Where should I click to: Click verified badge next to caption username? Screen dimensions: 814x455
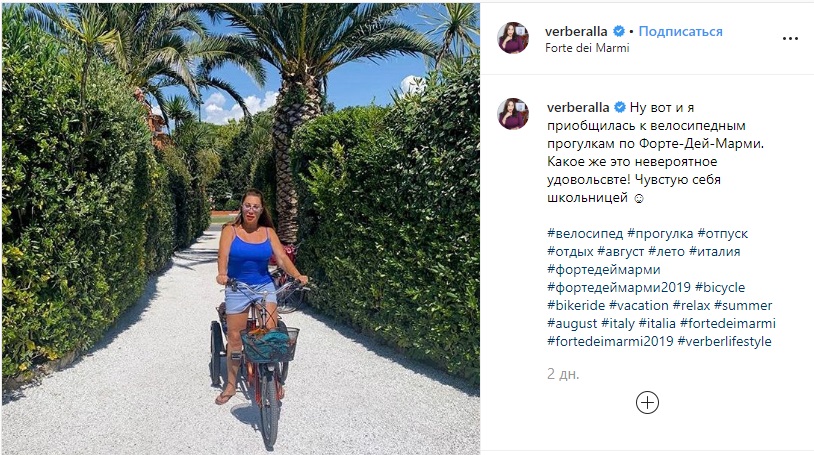(620, 108)
